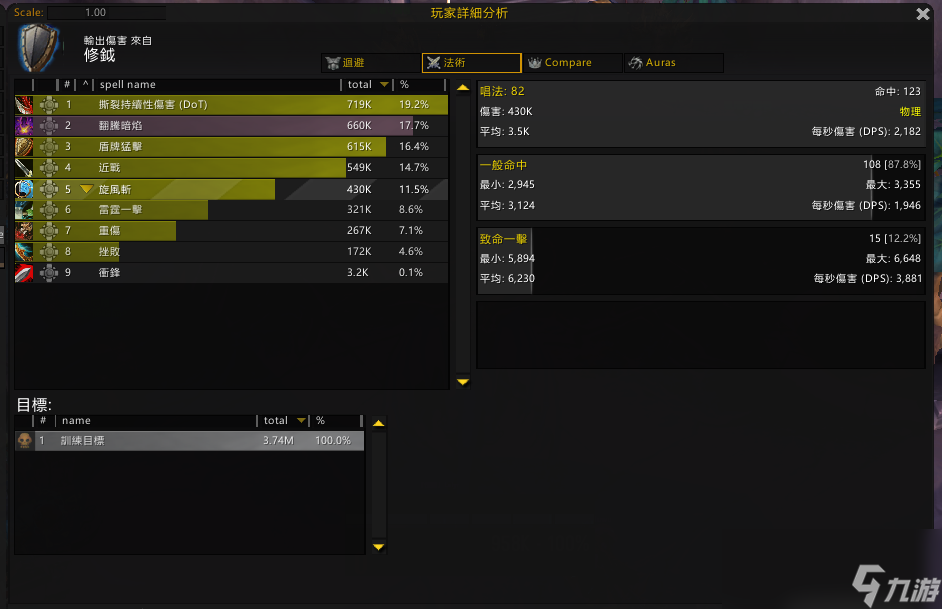Click the player name 修鉞
Viewport: 942px width, 609px height.
(100, 55)
